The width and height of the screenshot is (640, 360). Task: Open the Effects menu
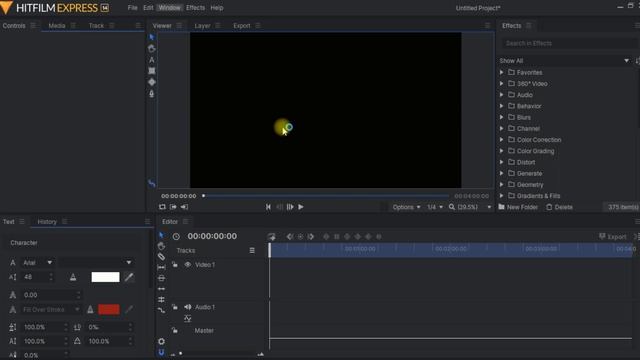click(x=195, y=8)
